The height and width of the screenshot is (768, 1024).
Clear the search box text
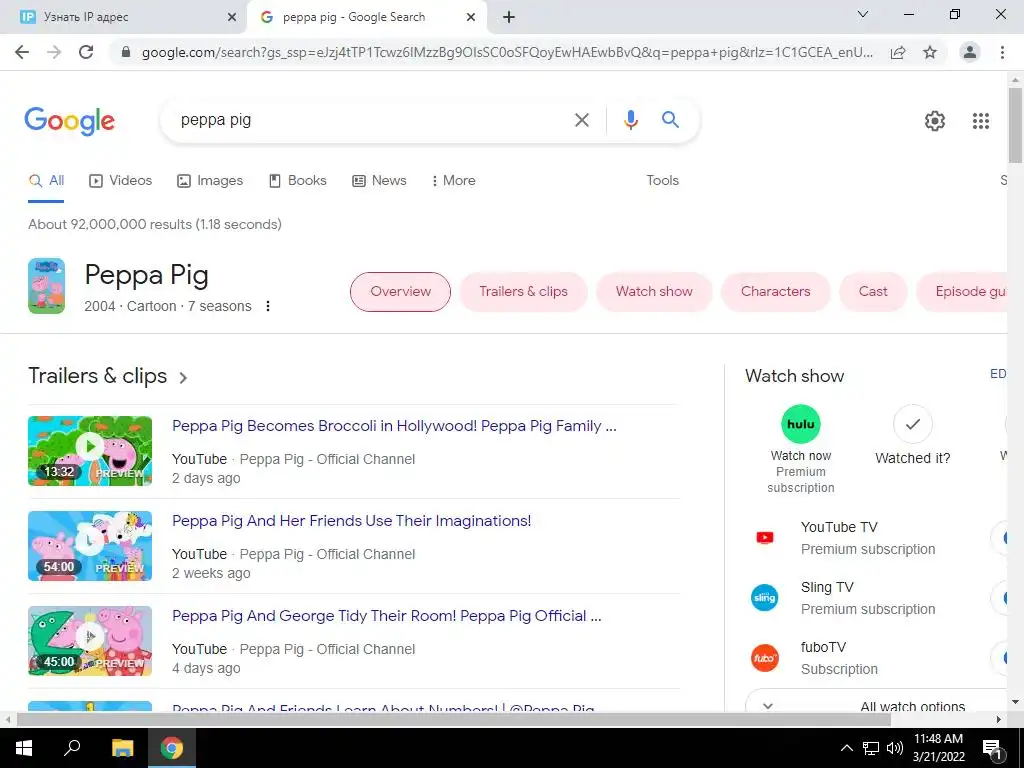[x=581, y=120]
